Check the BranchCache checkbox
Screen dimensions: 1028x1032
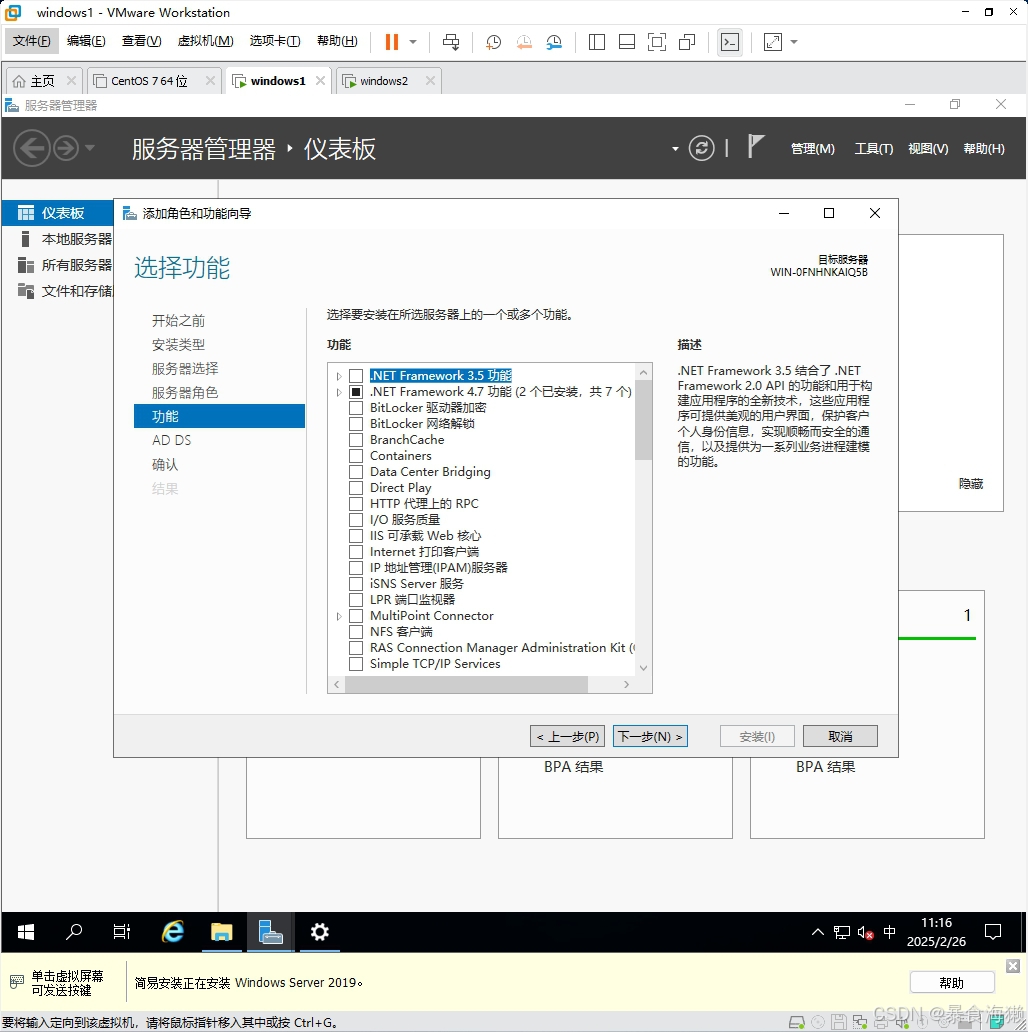(x=356, y=440)
